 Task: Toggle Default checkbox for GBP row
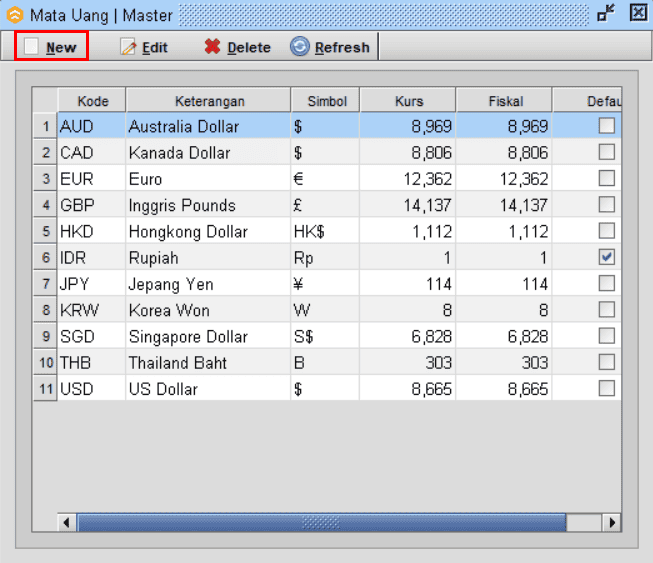(606, 204)
